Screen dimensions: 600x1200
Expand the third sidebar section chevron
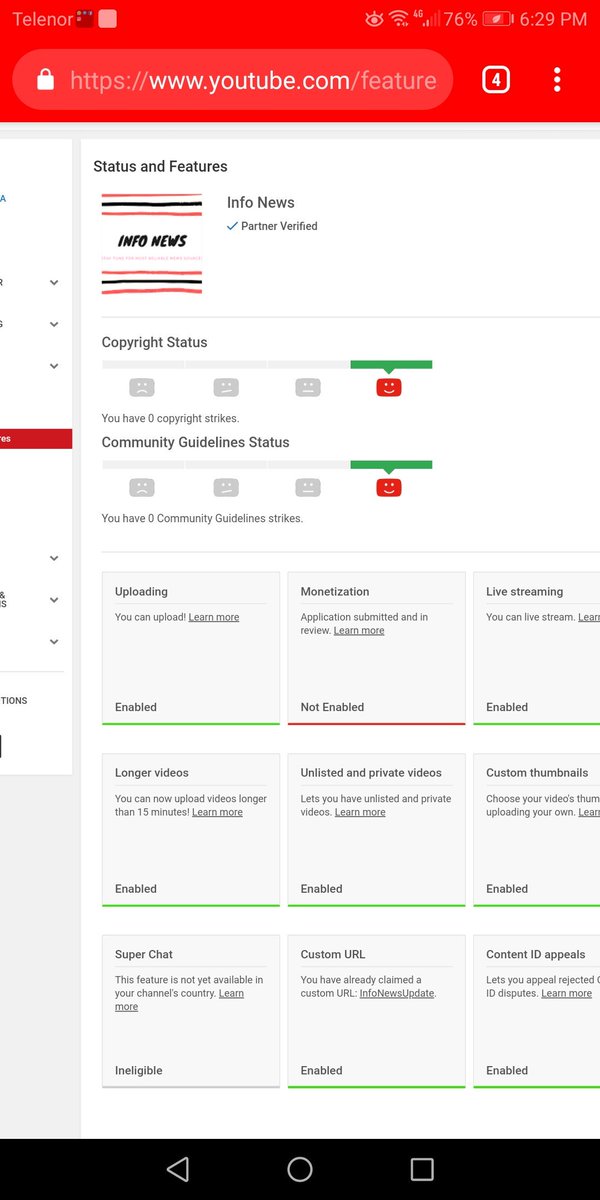tap(54, 367)
